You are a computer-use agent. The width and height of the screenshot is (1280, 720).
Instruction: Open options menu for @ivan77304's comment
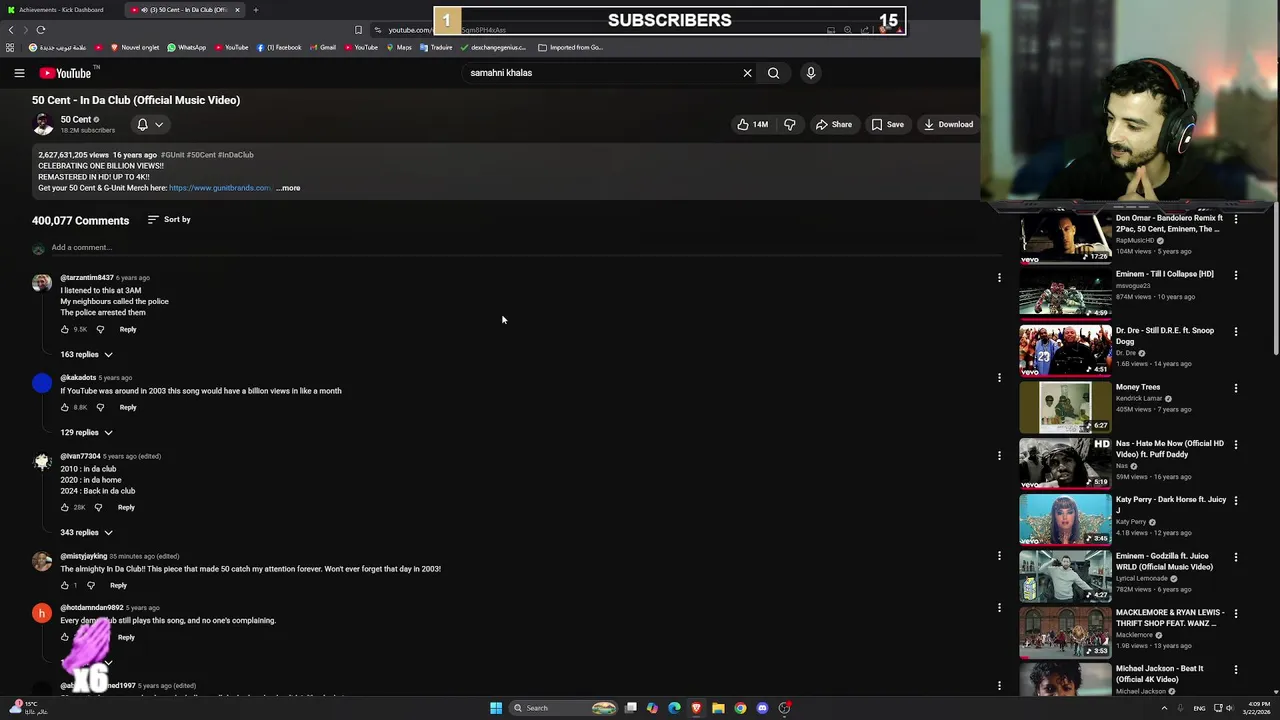coord(999,456)
